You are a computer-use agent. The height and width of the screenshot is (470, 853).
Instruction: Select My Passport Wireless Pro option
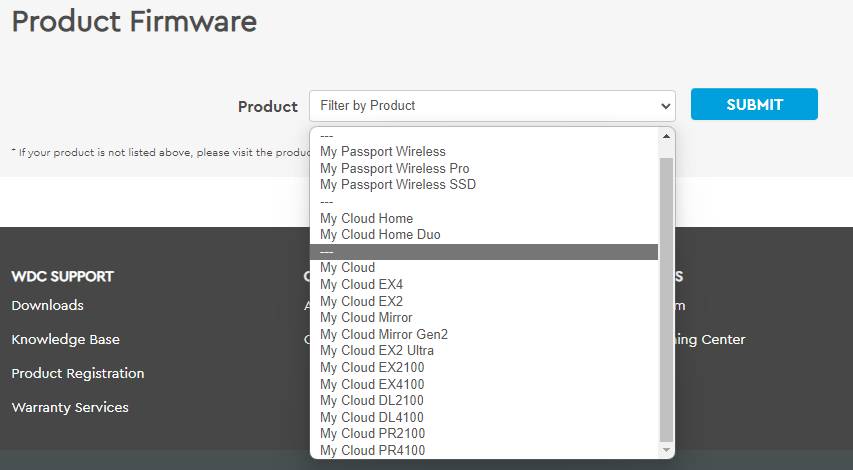point(484,168)
